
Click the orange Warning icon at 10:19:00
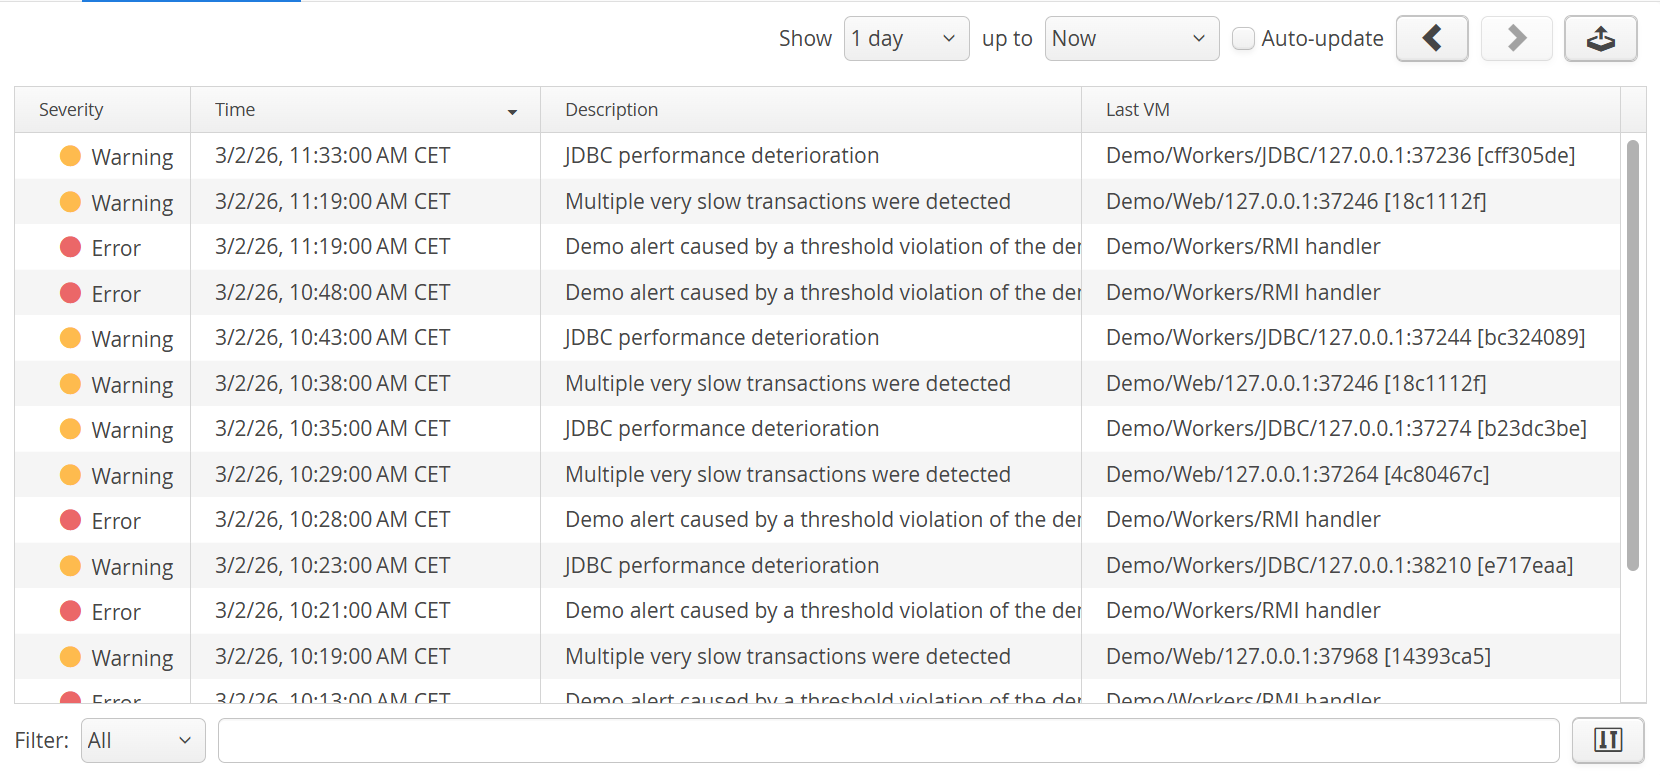70,657
